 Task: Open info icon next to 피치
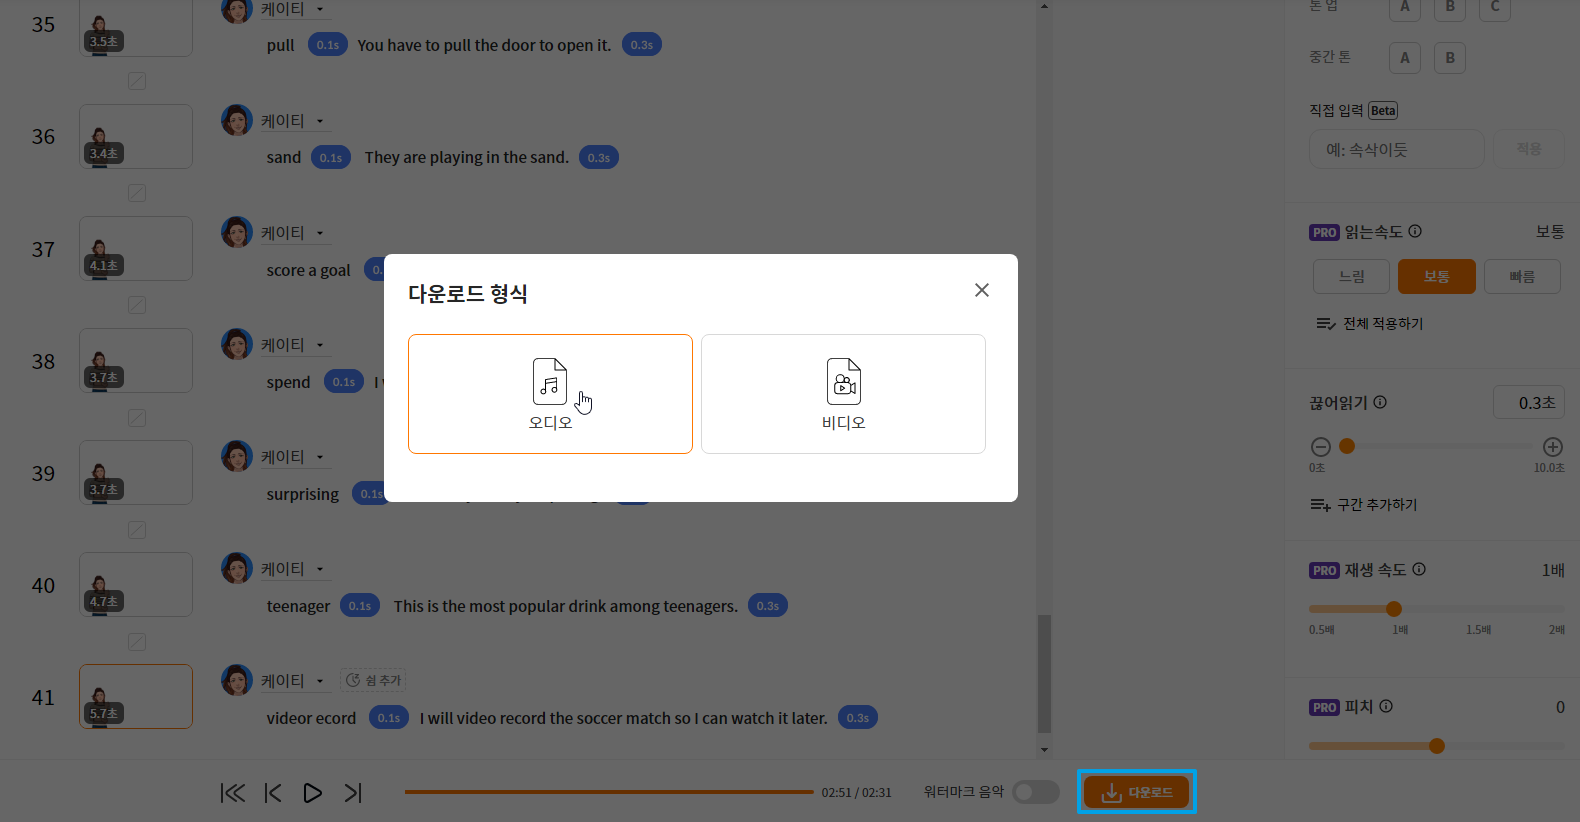[1386, 706]
